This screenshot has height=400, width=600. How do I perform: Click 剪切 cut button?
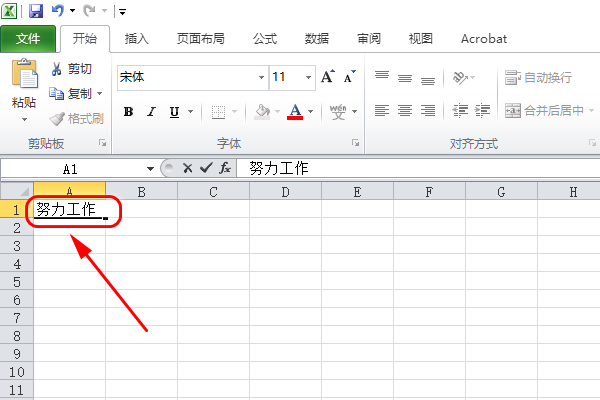point(72,69)
